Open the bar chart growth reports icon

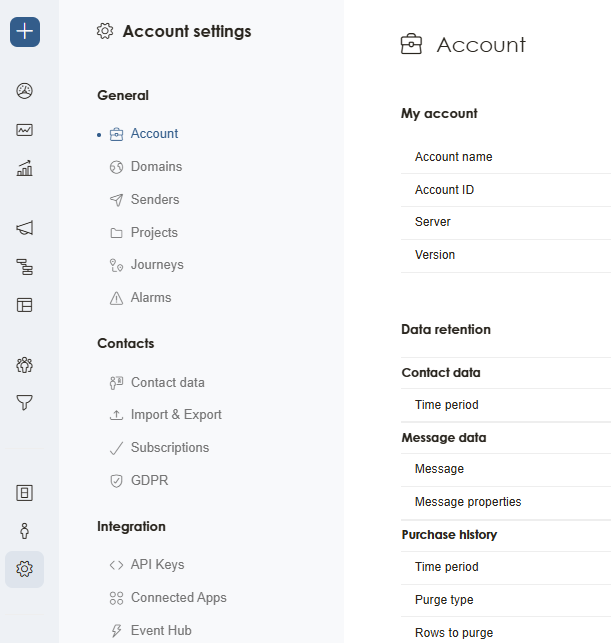(25, 168)
